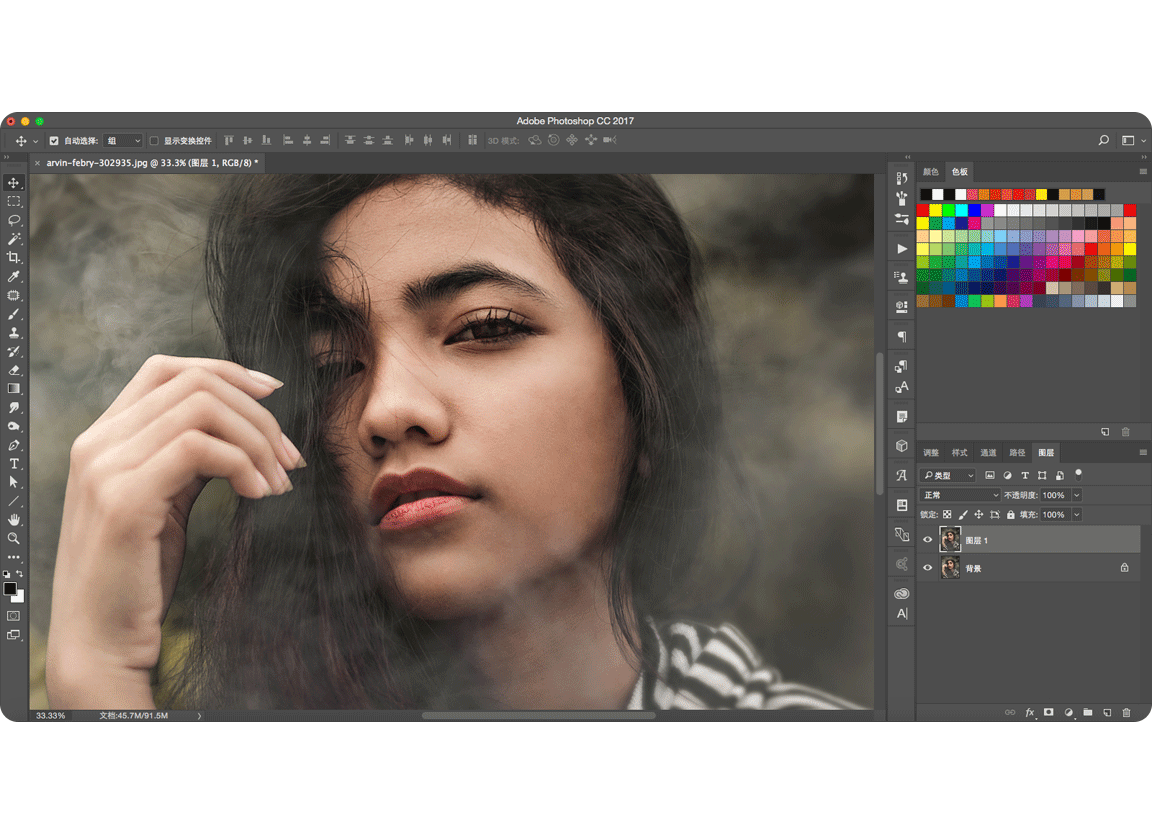Image resolution: width=1152 pixels, height=835 pixels.
Task: Select the Path Selection tool
Action: pos(14,482)
